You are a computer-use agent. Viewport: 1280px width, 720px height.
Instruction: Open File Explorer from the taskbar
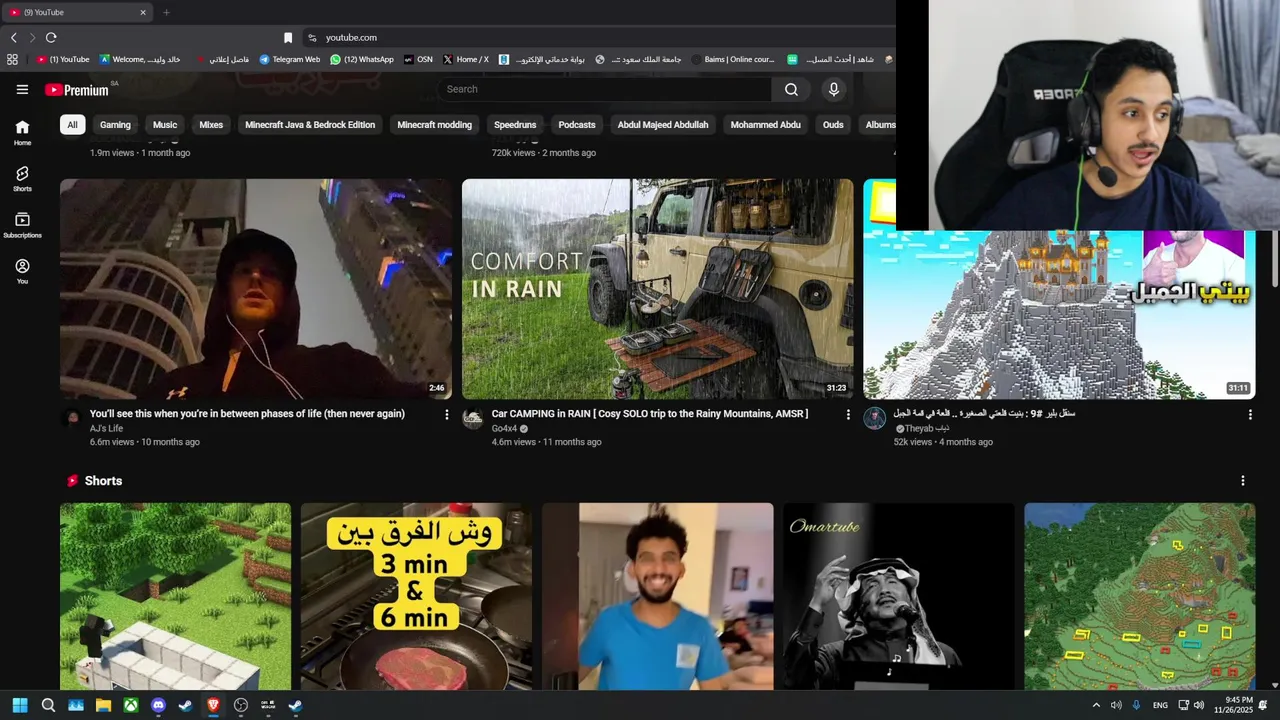click(x=103, y=705)
